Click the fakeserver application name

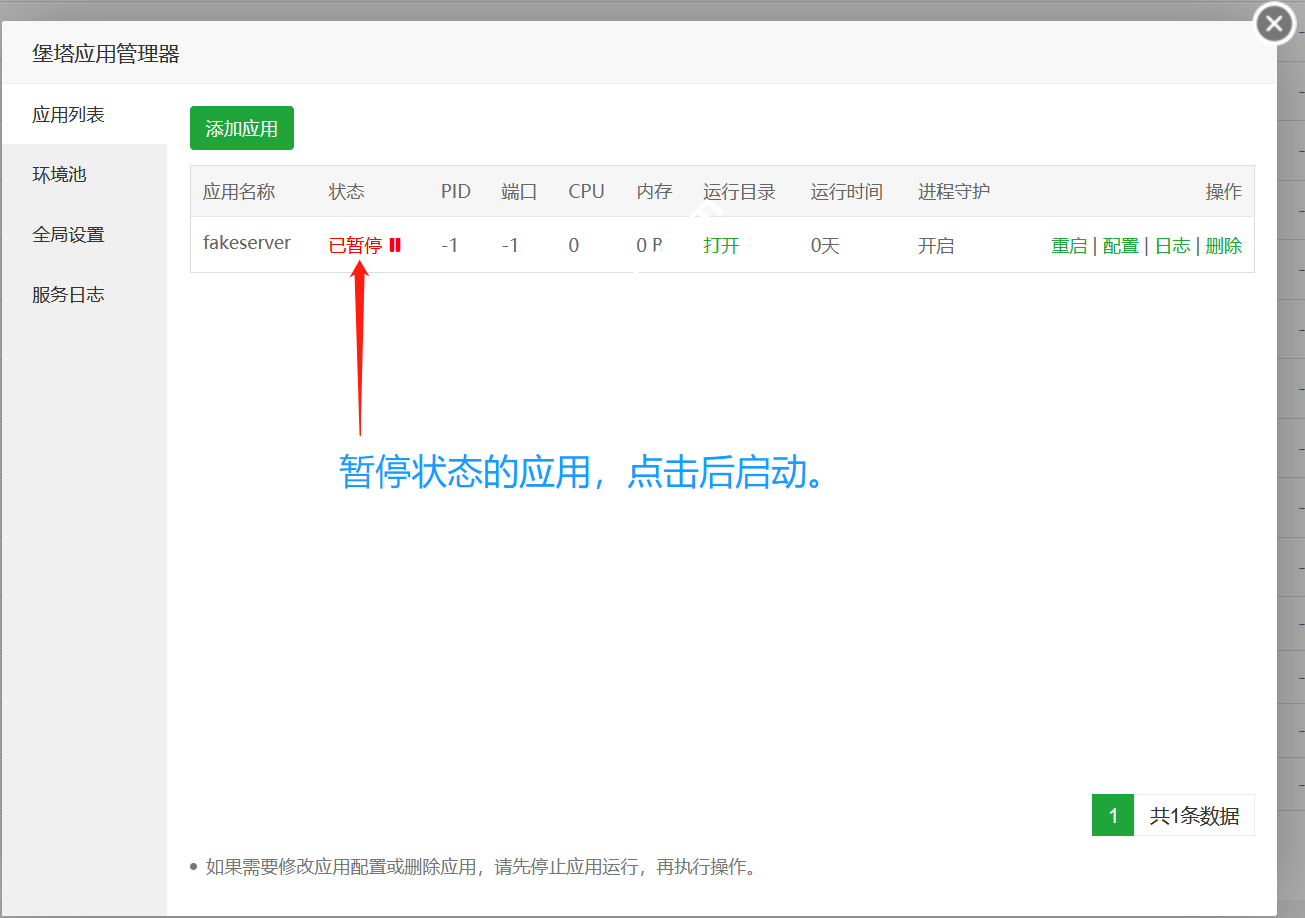[x=247, y=243]
